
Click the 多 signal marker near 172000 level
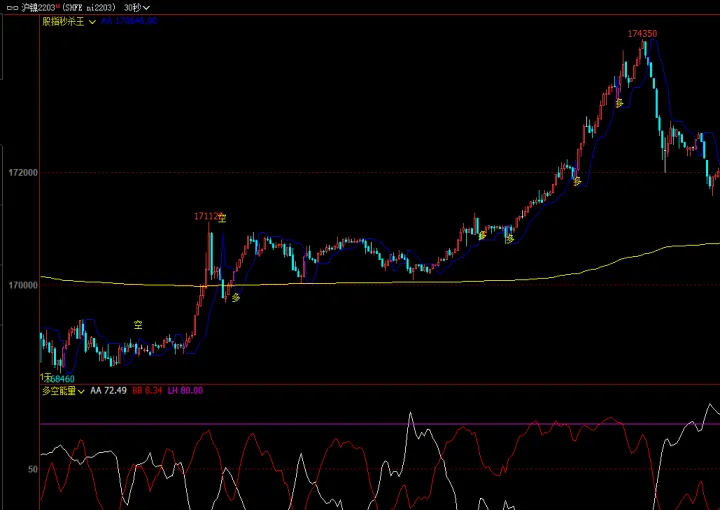[x=576, y=181]
